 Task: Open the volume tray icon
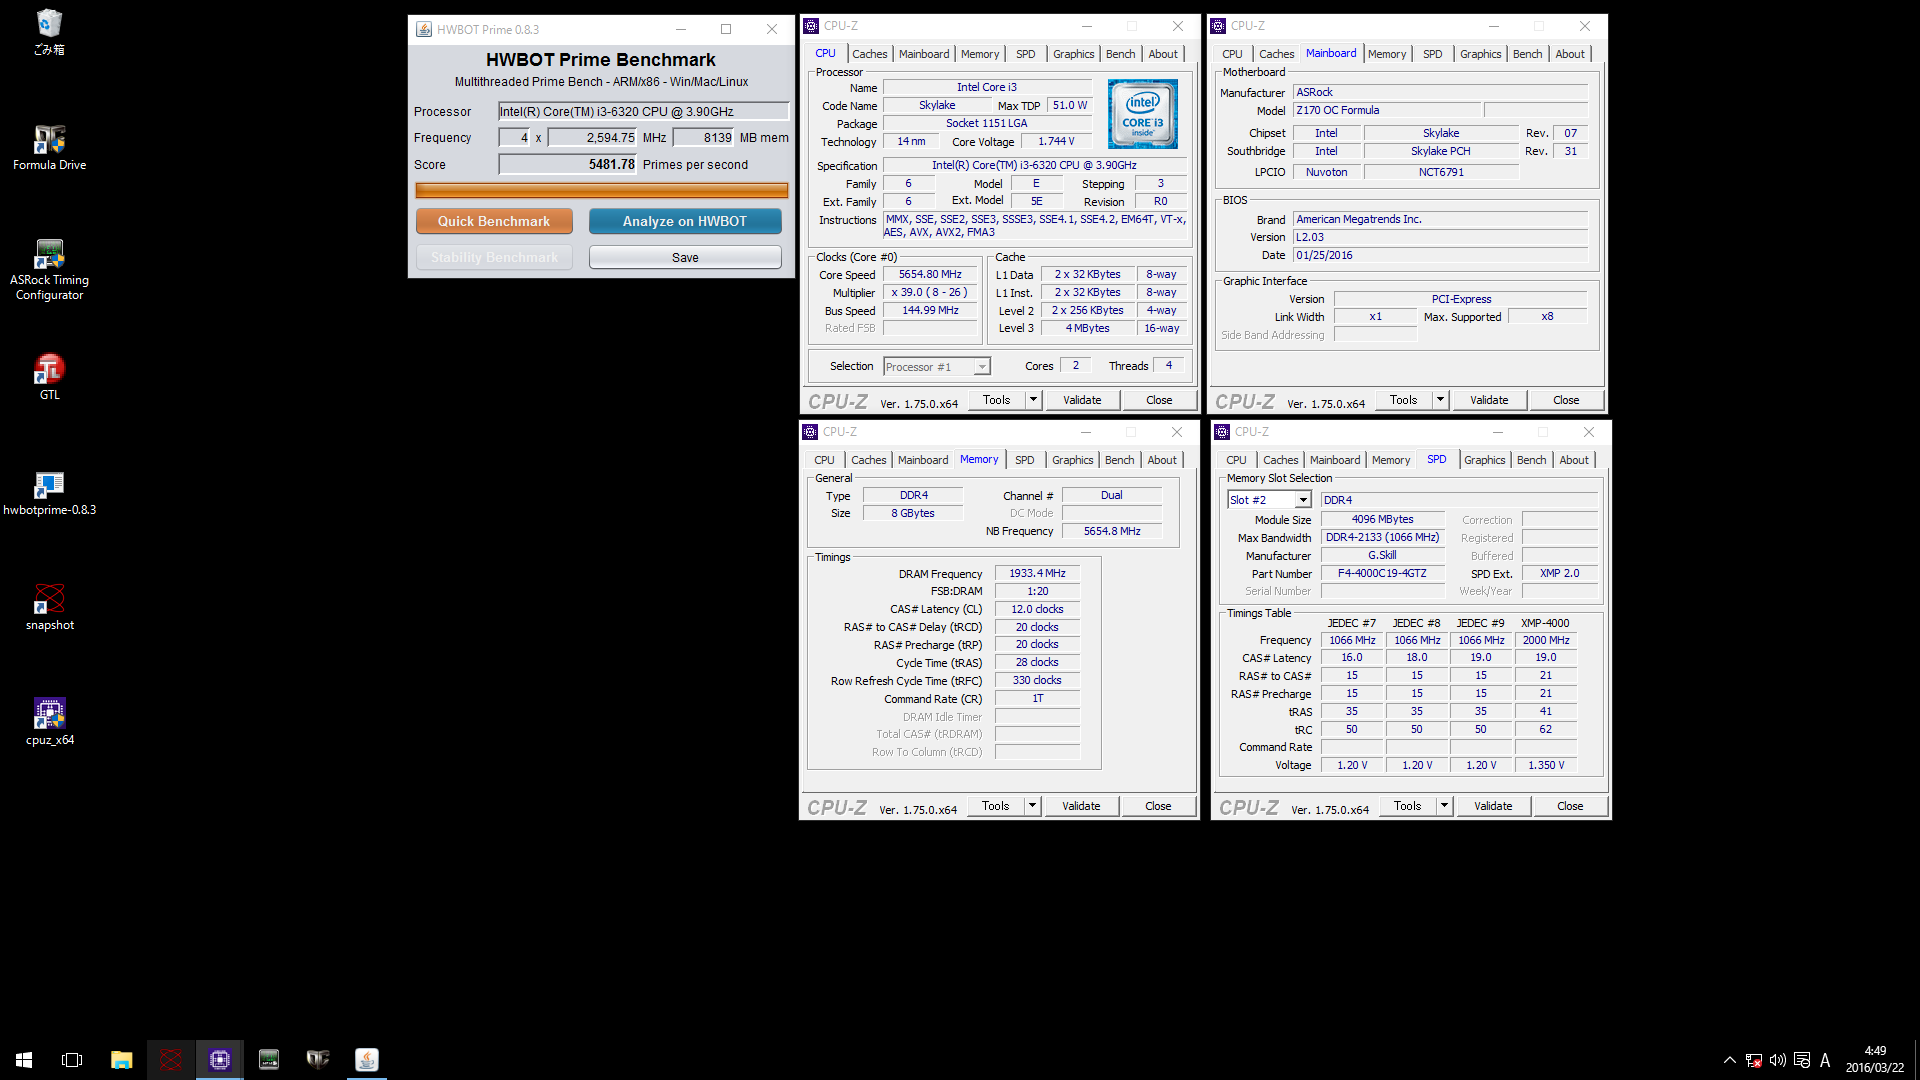point(1777,1060)
